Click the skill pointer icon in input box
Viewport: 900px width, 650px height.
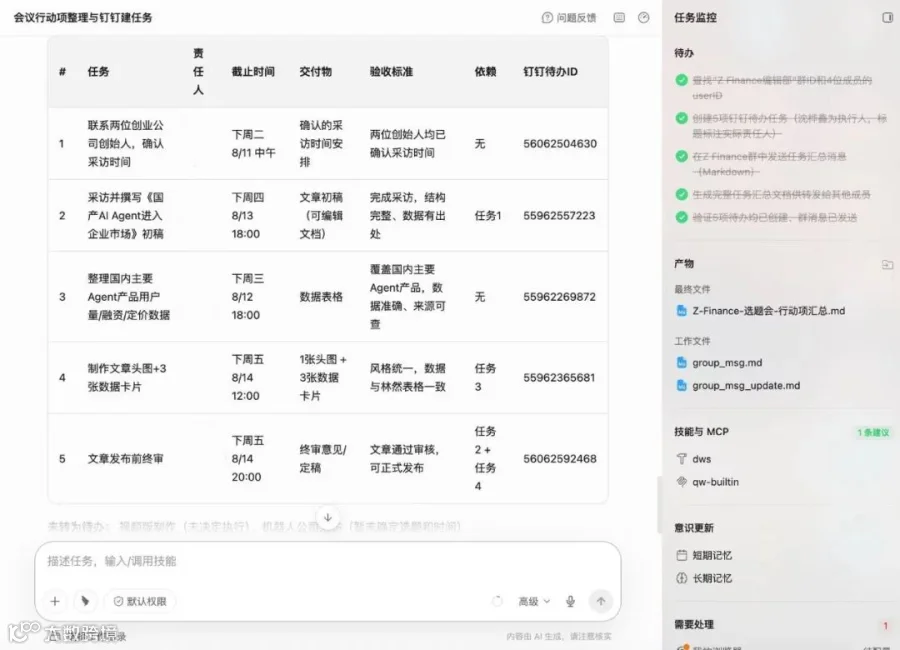point(85,601)
